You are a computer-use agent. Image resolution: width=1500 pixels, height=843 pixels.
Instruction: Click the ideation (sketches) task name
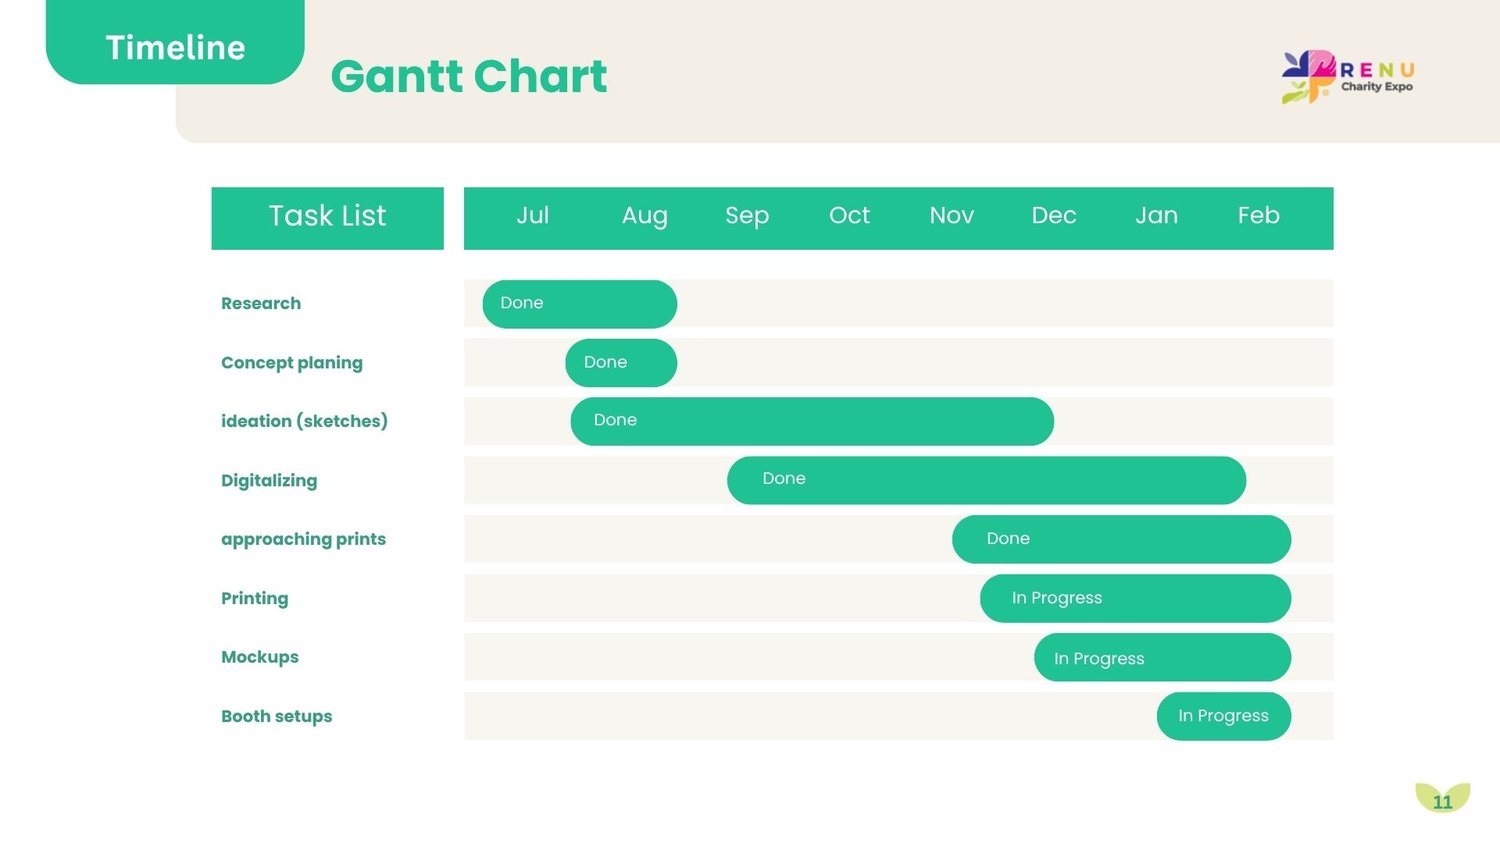304,421
